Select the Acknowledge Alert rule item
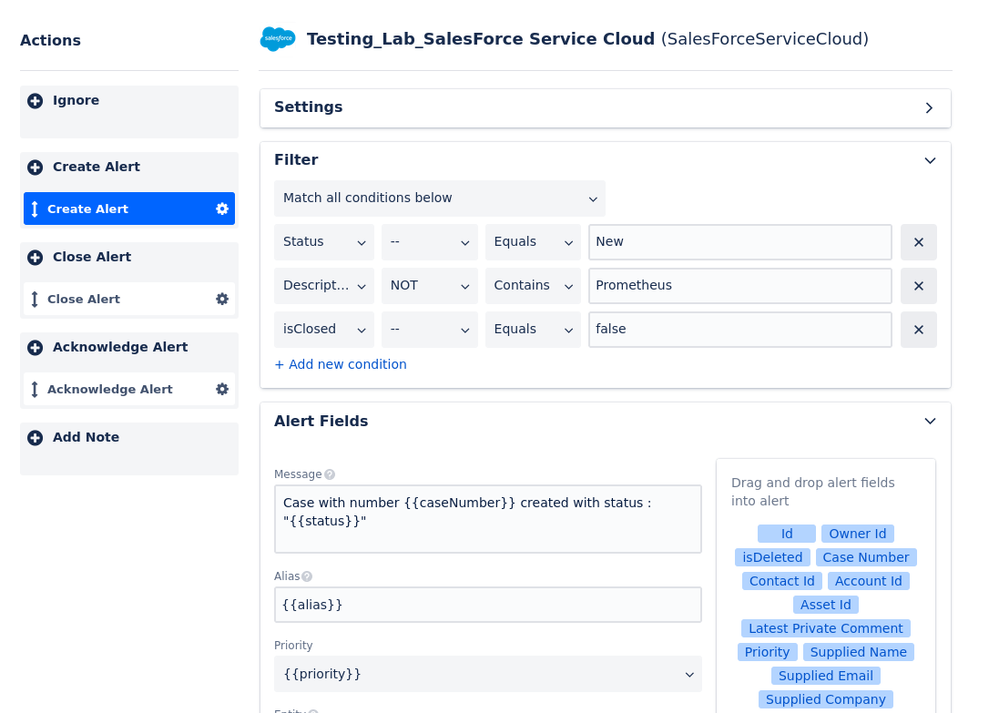 tap(129, 389)
